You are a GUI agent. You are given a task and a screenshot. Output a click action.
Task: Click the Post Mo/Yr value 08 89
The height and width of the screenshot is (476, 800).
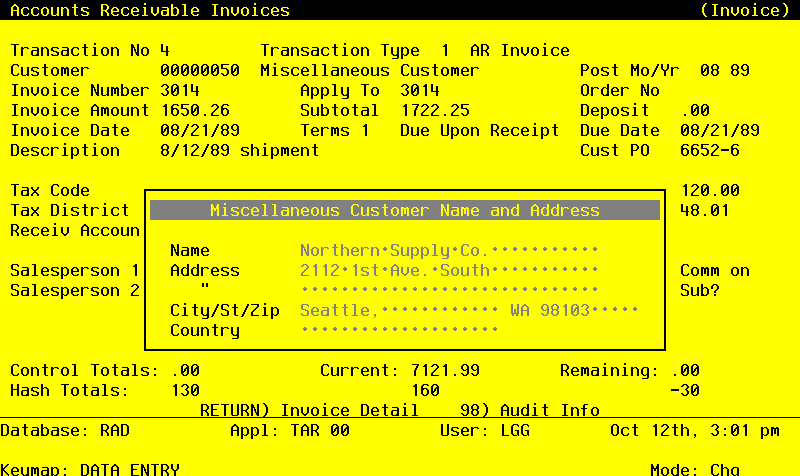[x=724, y=70]
